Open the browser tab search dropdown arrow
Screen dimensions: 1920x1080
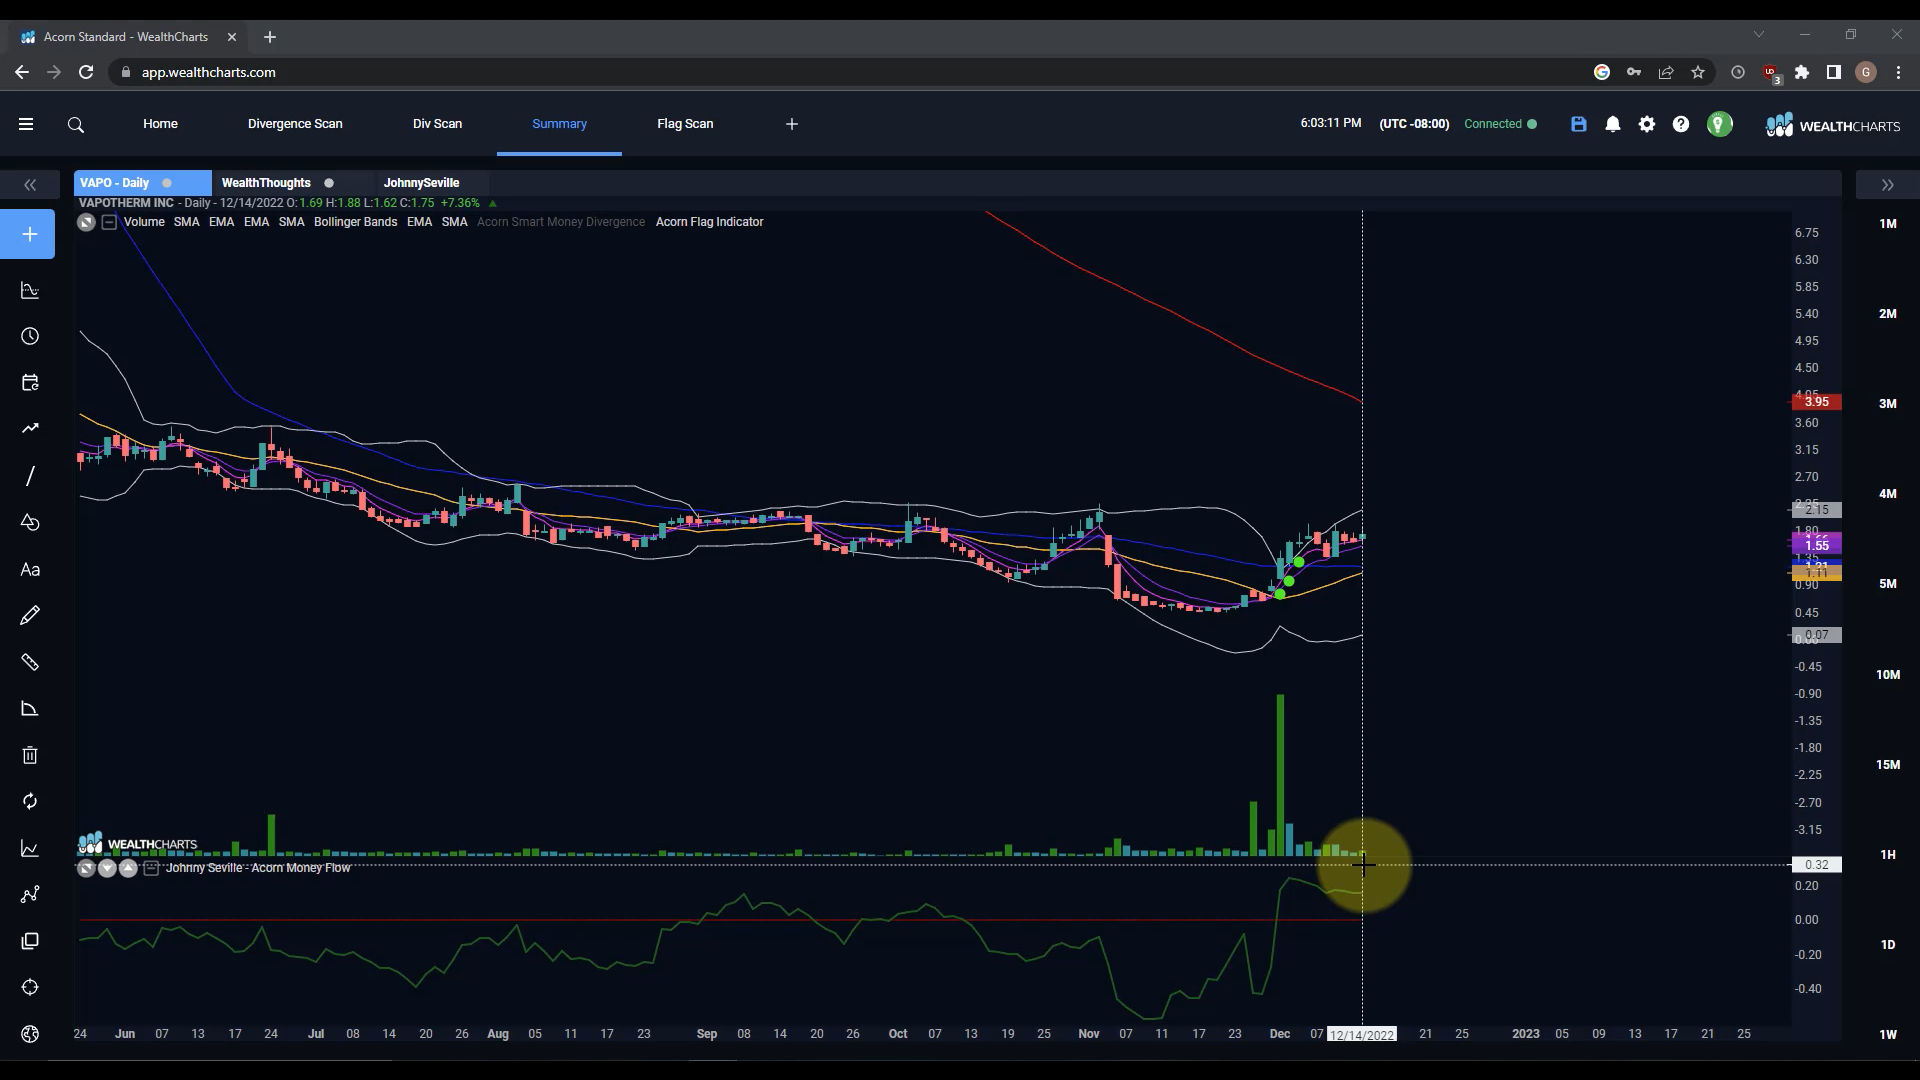click(1759, 34)
